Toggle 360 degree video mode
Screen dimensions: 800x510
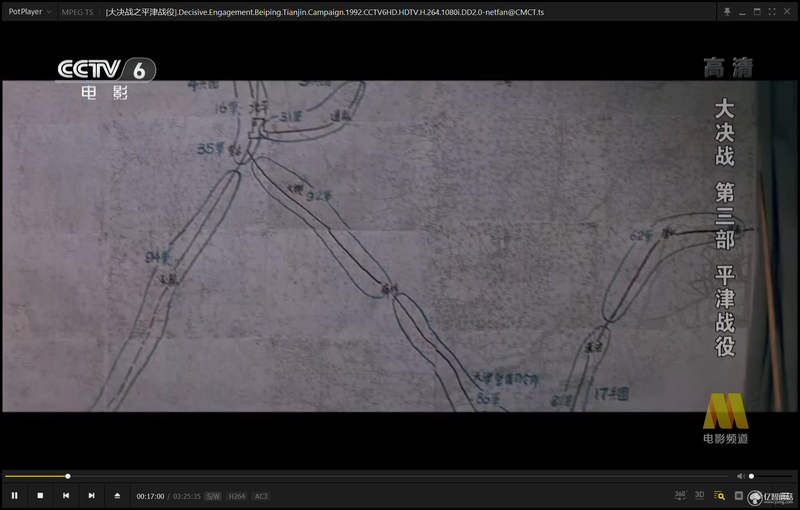pyautogui.click(x=680, y=495)
